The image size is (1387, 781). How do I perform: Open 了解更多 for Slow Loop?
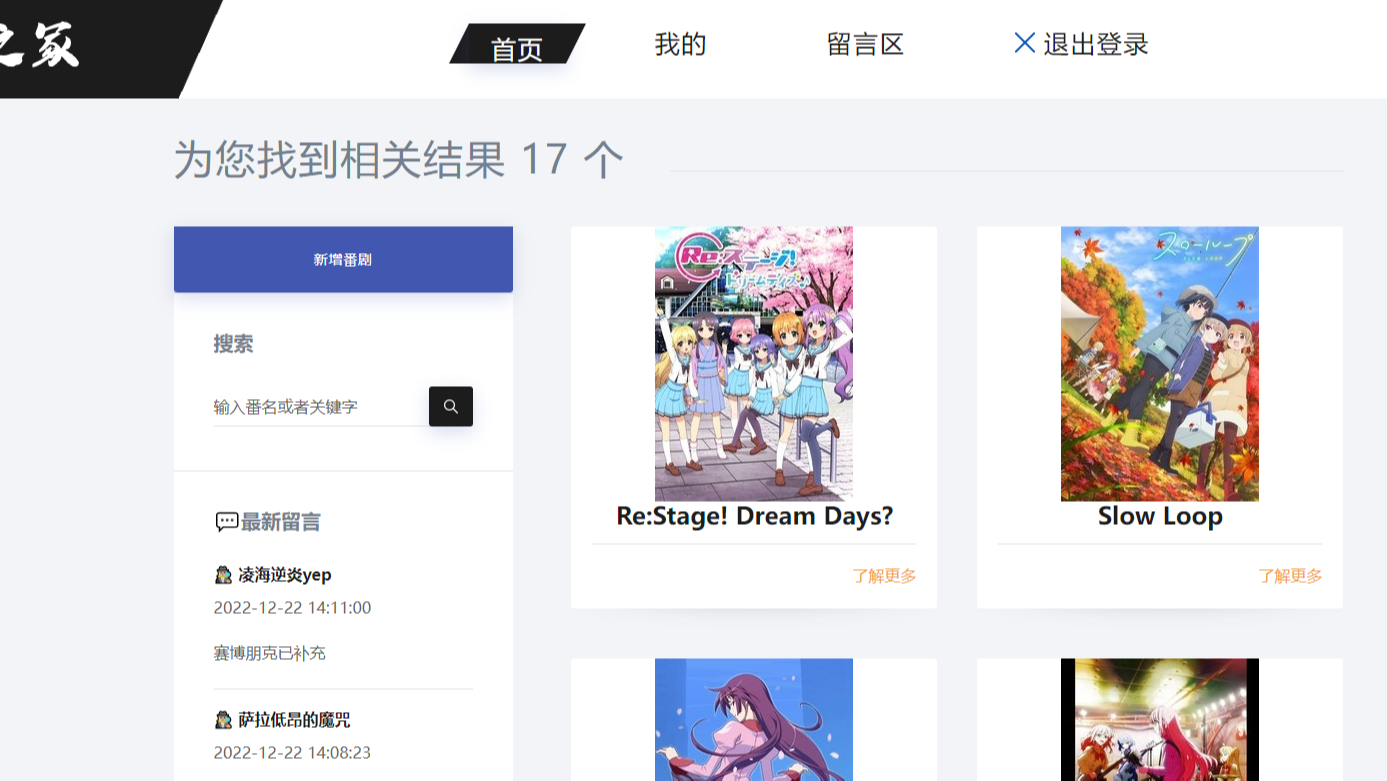(x=1290, y=576)
